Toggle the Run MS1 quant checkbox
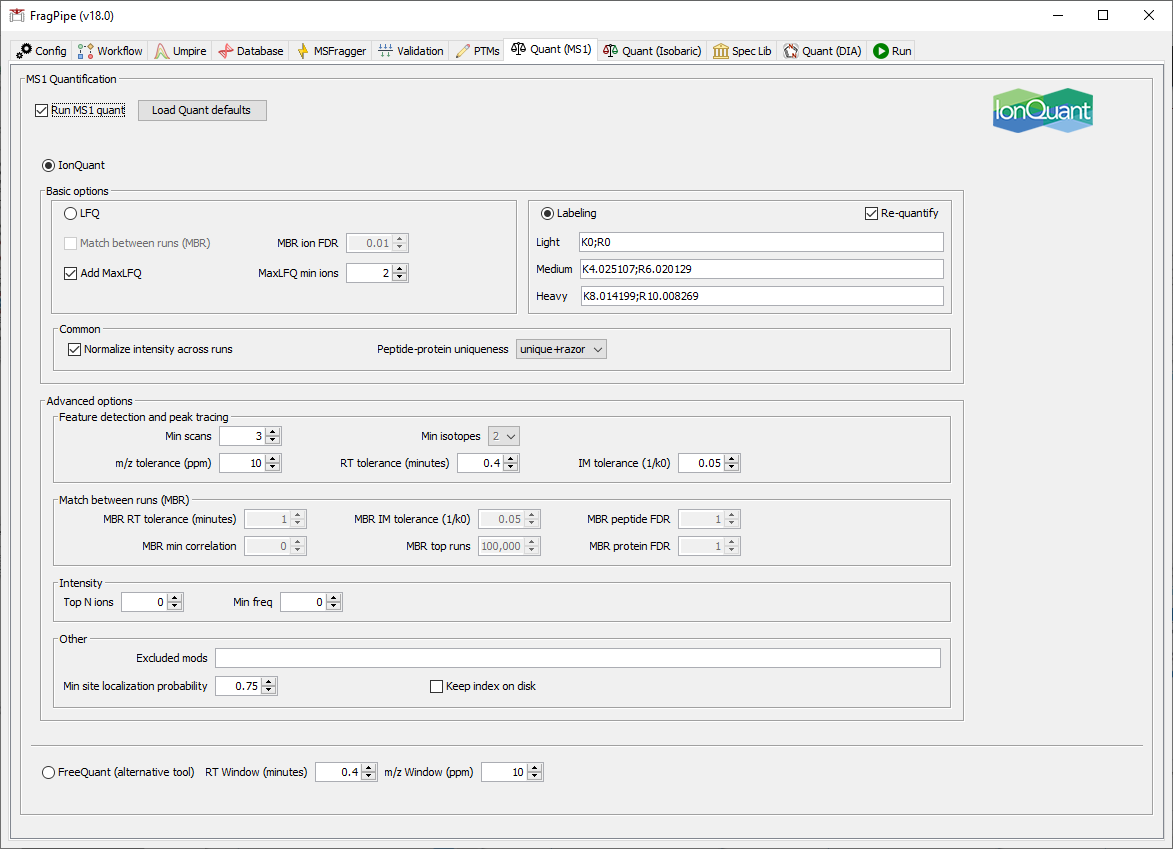 tap(42, 111)
